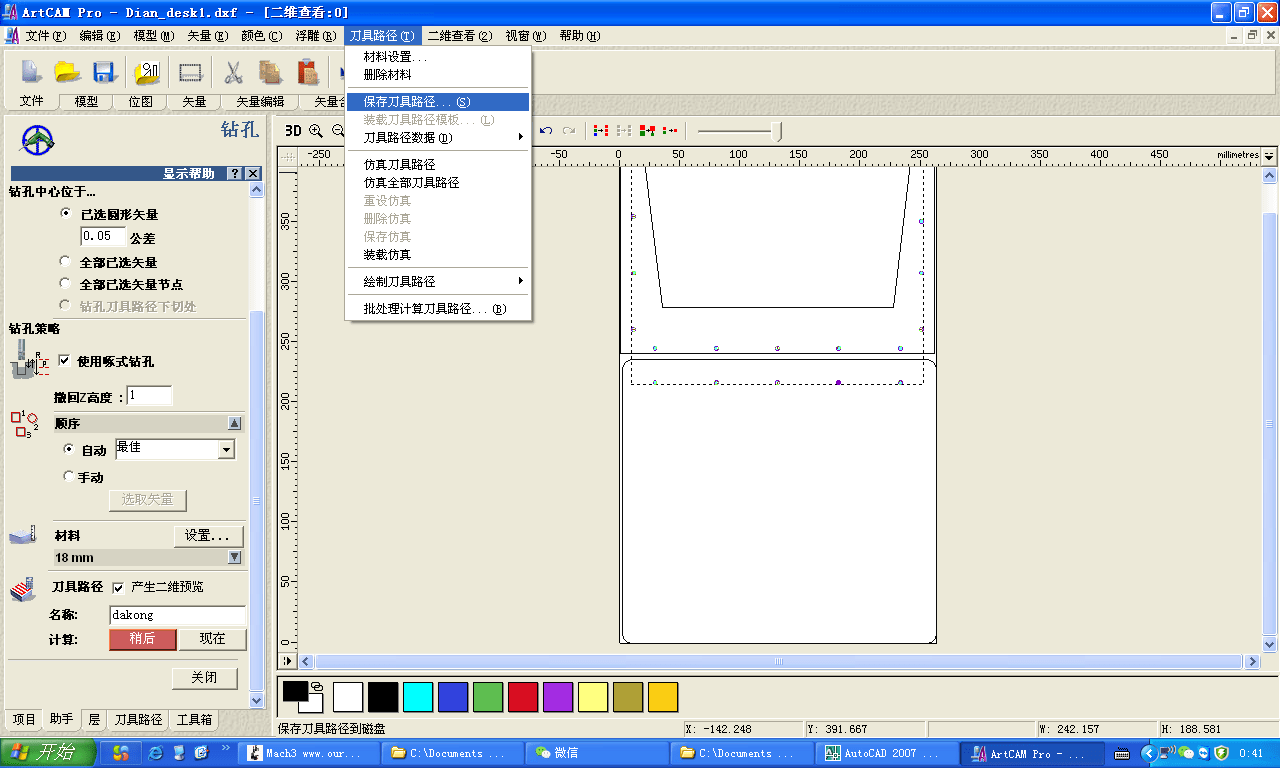Click the foreground/background color swap icon
This screenshot has width=1280, height=768.
click(x=317, y=686)
